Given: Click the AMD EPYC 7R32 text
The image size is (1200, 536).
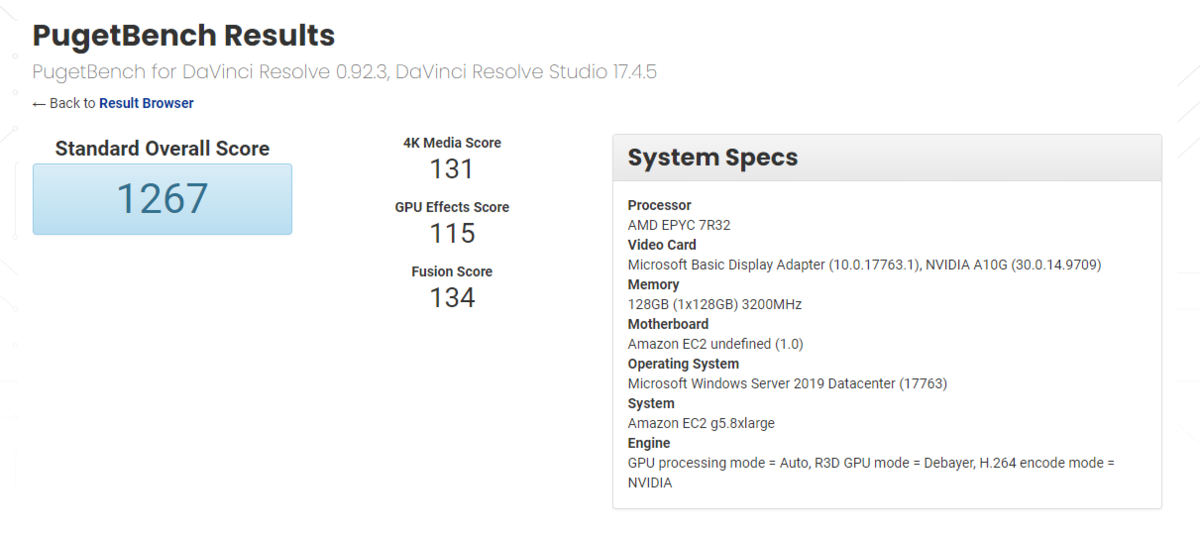Looking at the screenshot, I should 679,225.
